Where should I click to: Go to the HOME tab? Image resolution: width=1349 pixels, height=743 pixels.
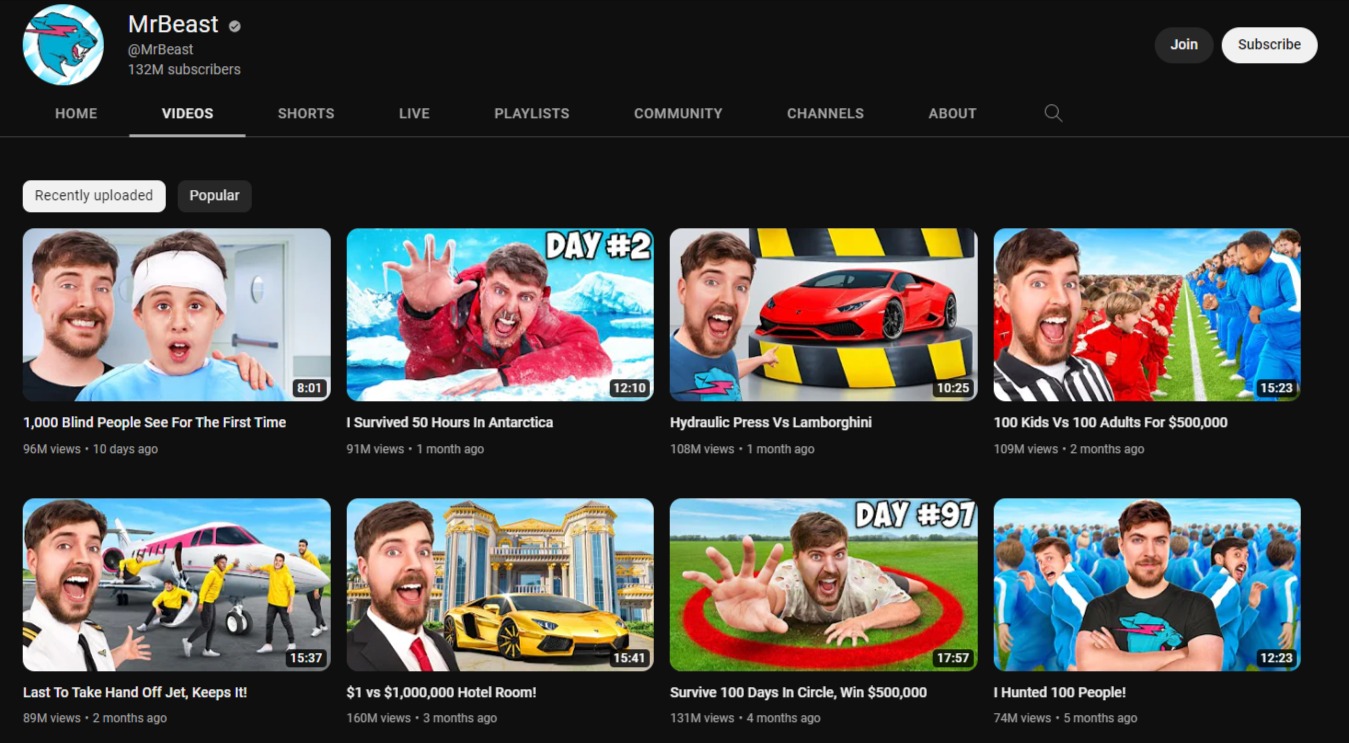tap(76, 113)
